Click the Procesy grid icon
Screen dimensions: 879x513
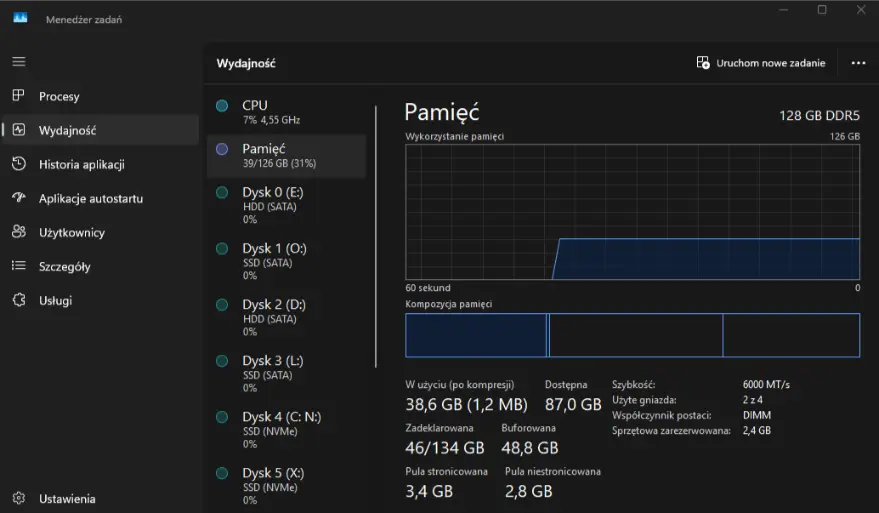click(18, 96)
